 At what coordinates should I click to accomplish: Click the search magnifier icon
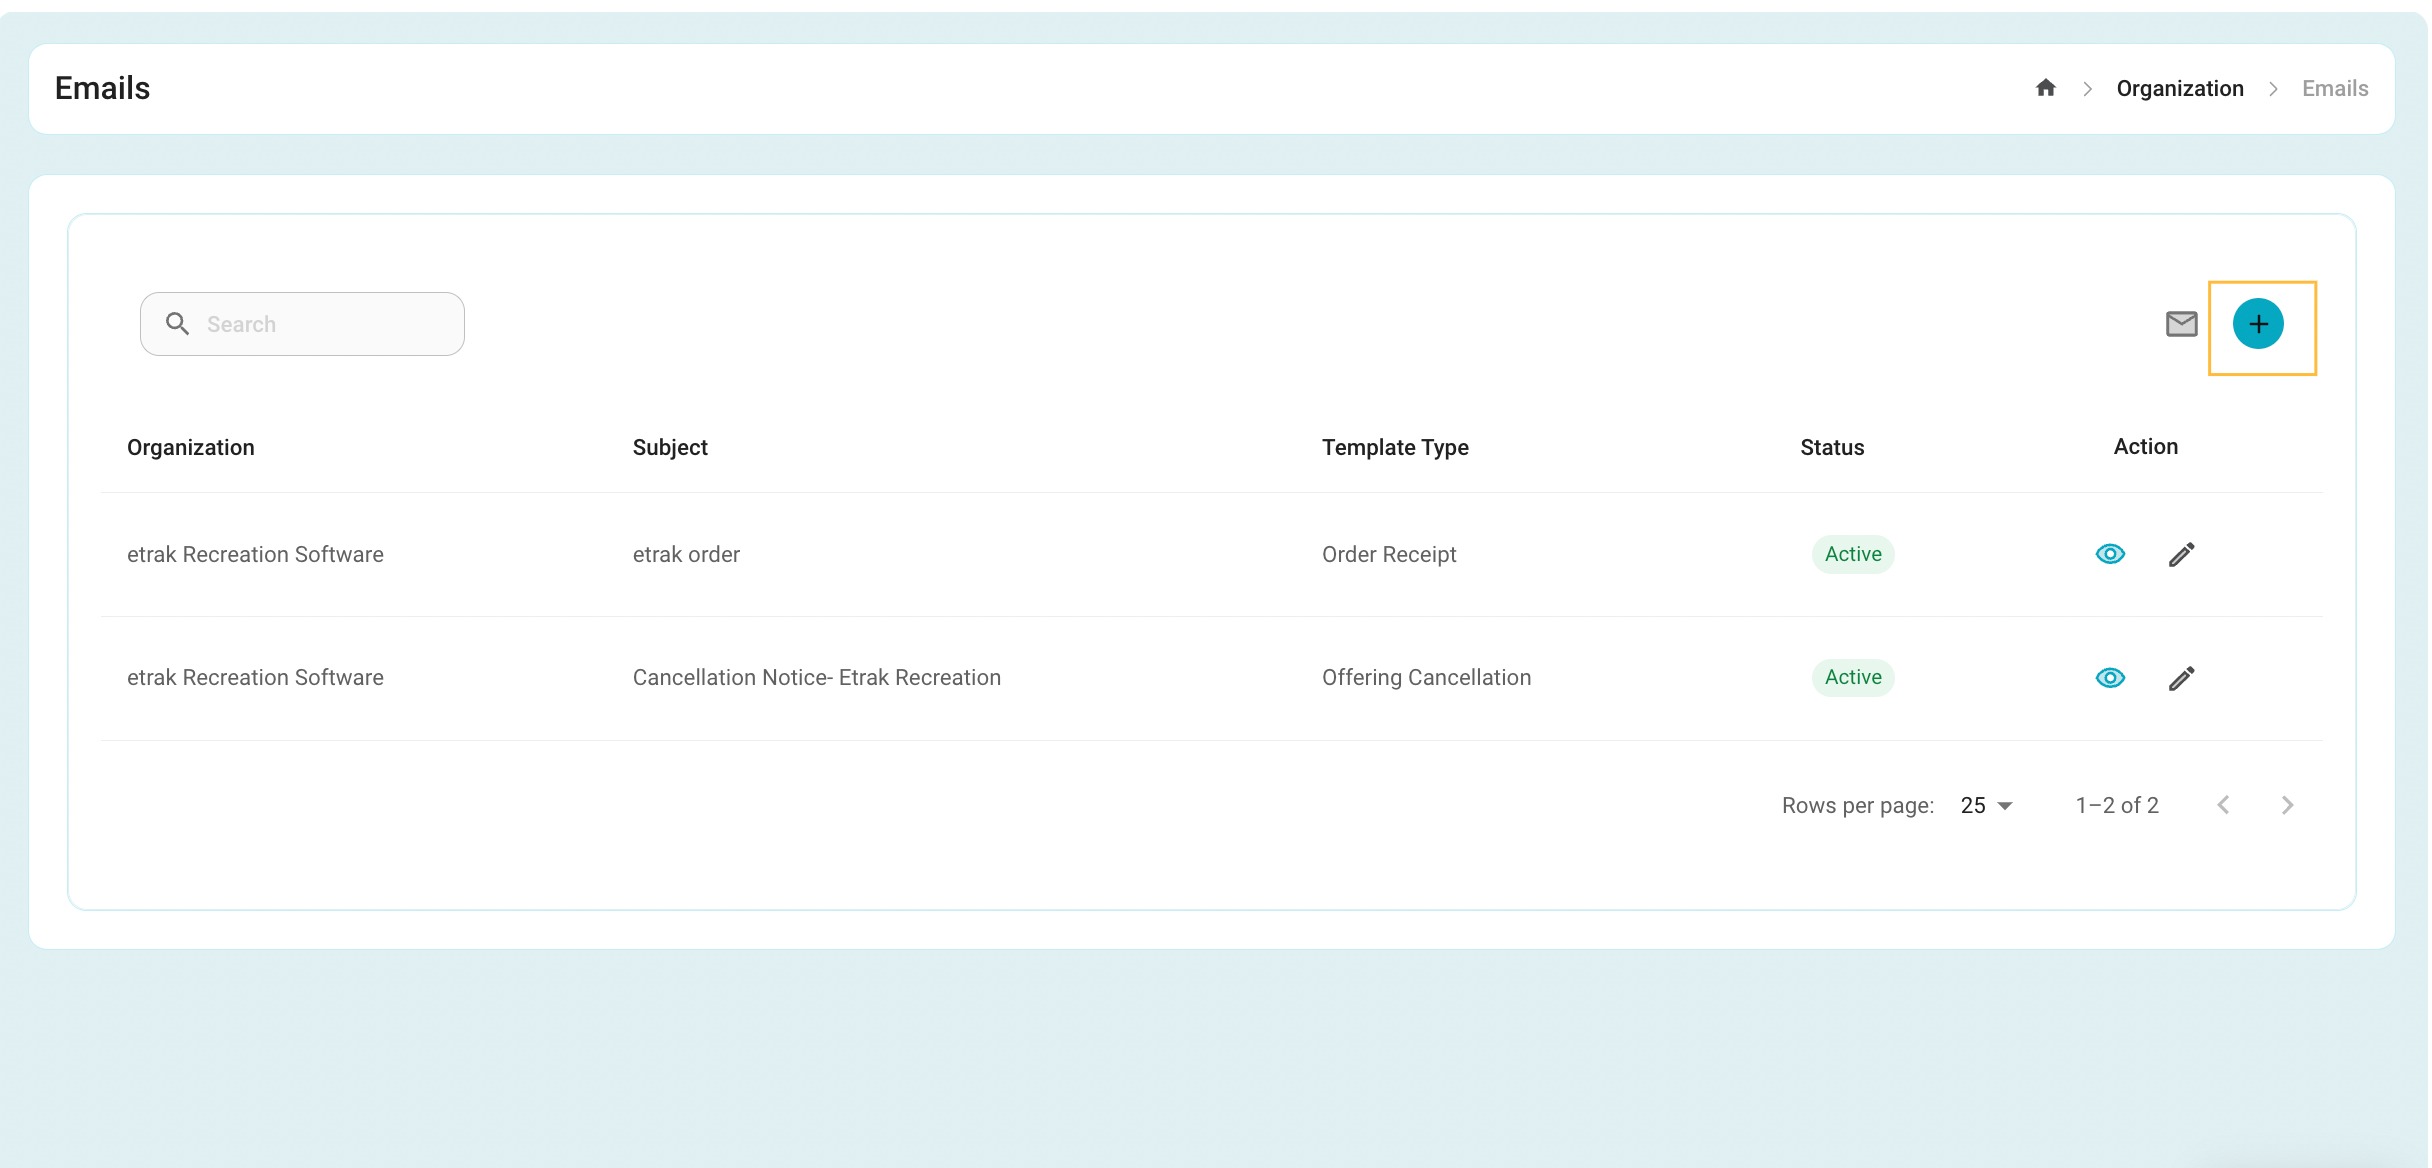pos(177,323)
